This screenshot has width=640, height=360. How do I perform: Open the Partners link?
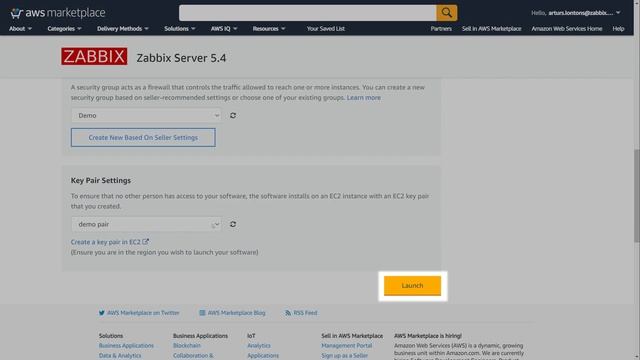[441, 29]
